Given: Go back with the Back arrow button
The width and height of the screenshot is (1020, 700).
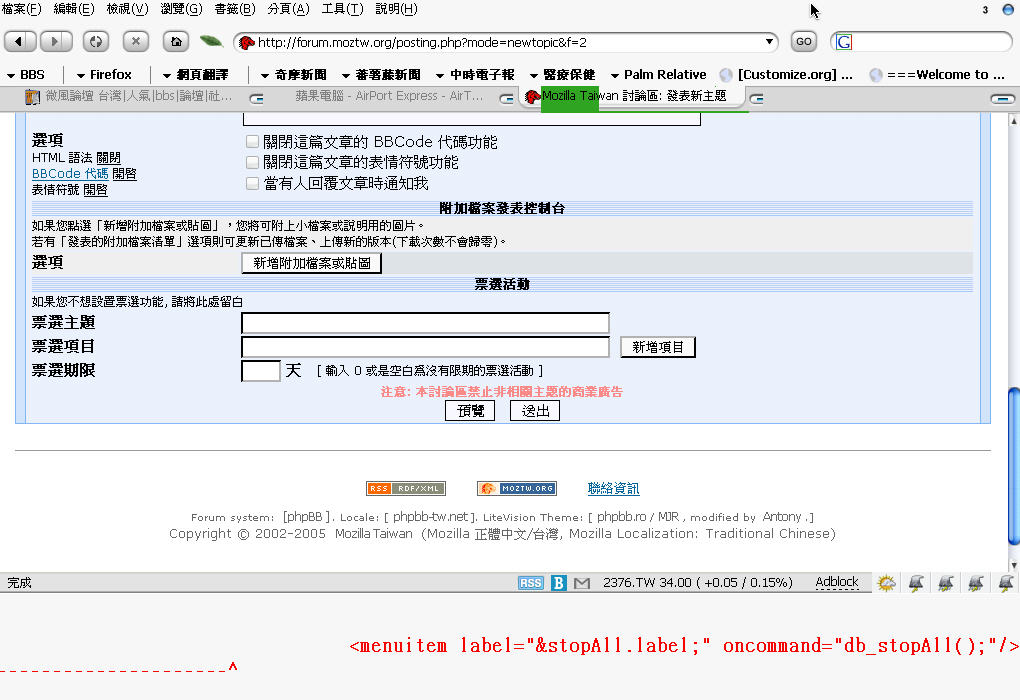Looking at the screenshot, I should 20,42.
